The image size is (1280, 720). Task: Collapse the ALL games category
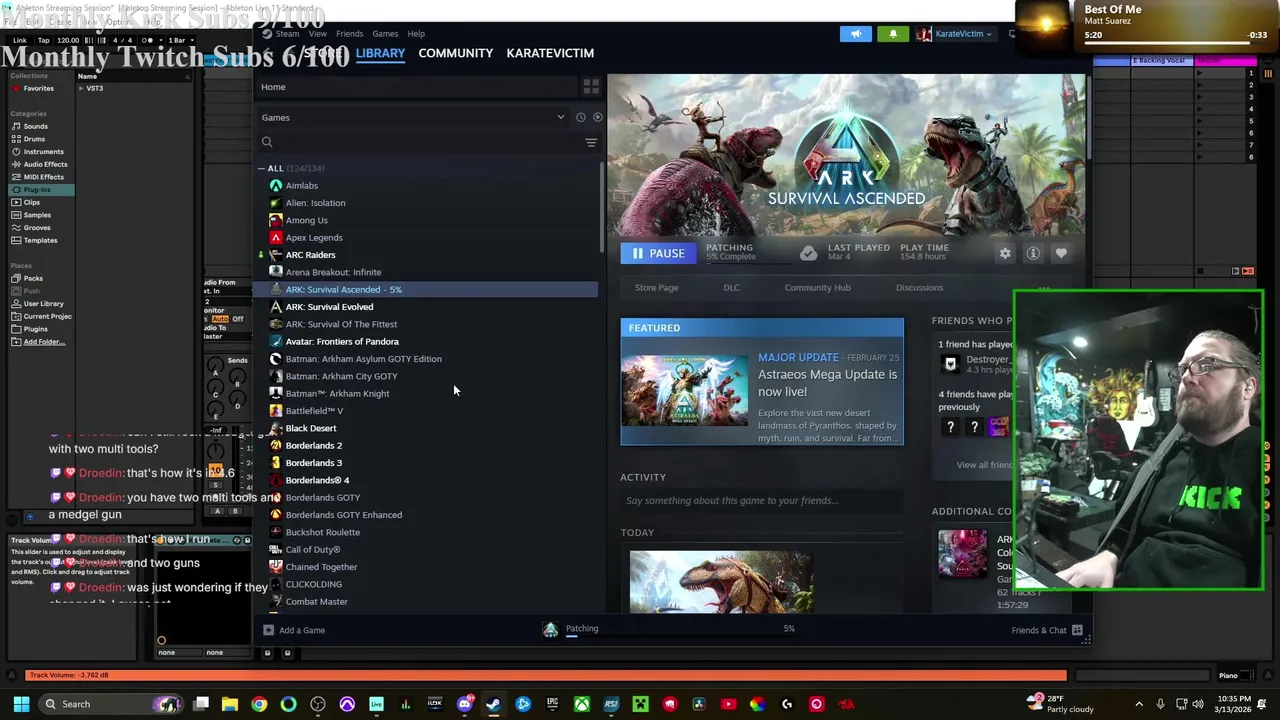click(x=261, y=168)
